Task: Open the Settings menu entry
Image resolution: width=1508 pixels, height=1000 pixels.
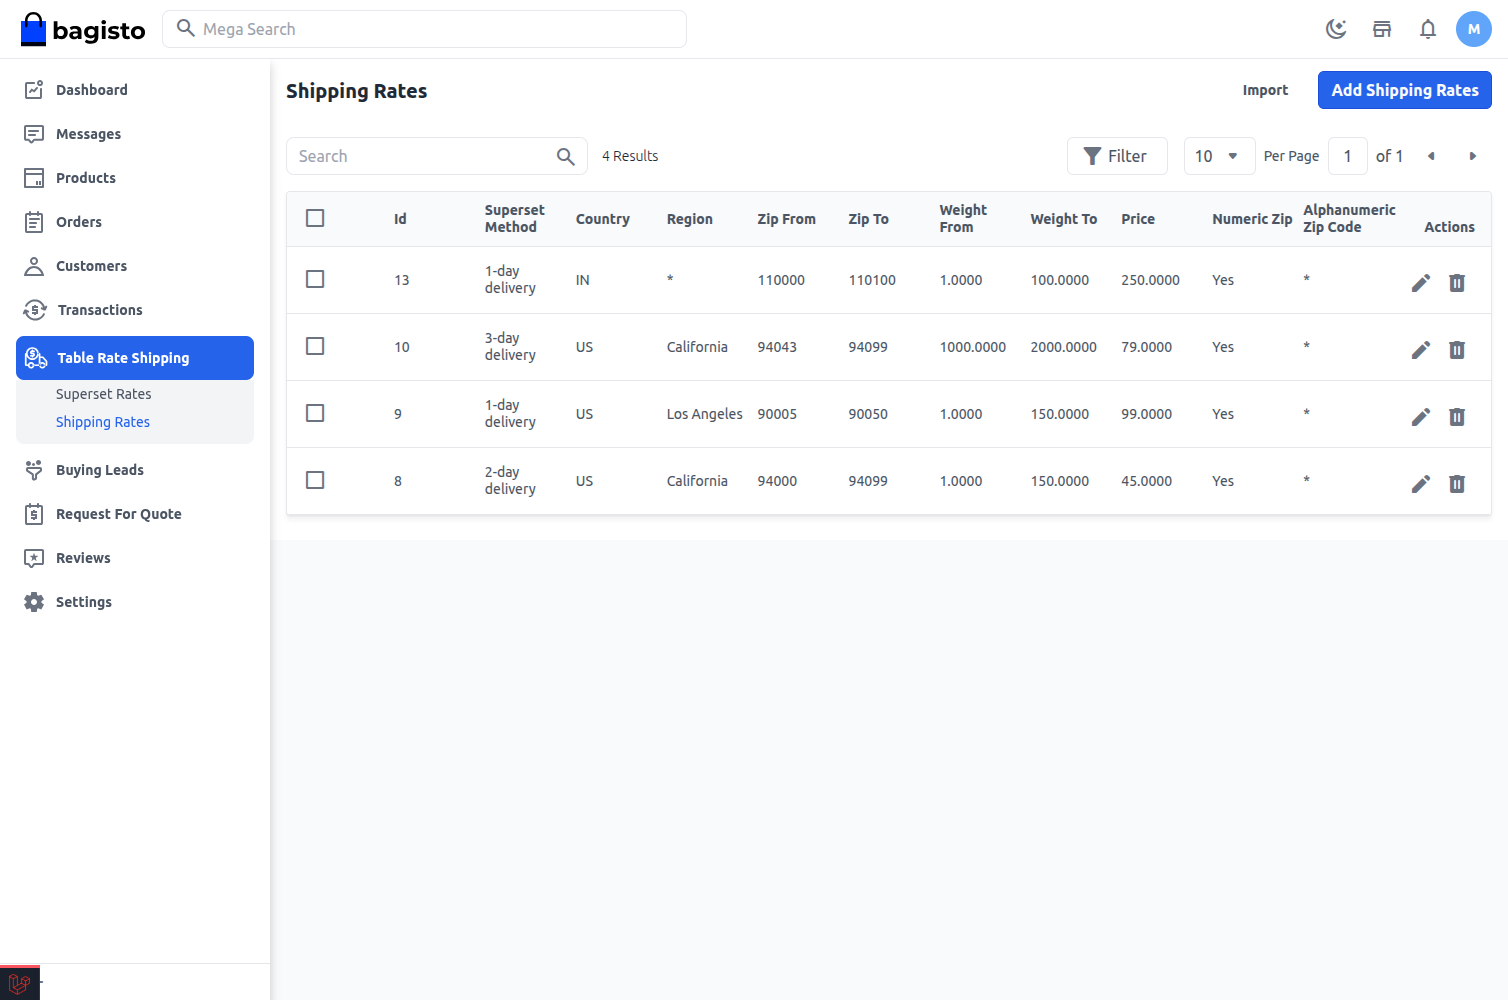Action: tap(83, 602)
